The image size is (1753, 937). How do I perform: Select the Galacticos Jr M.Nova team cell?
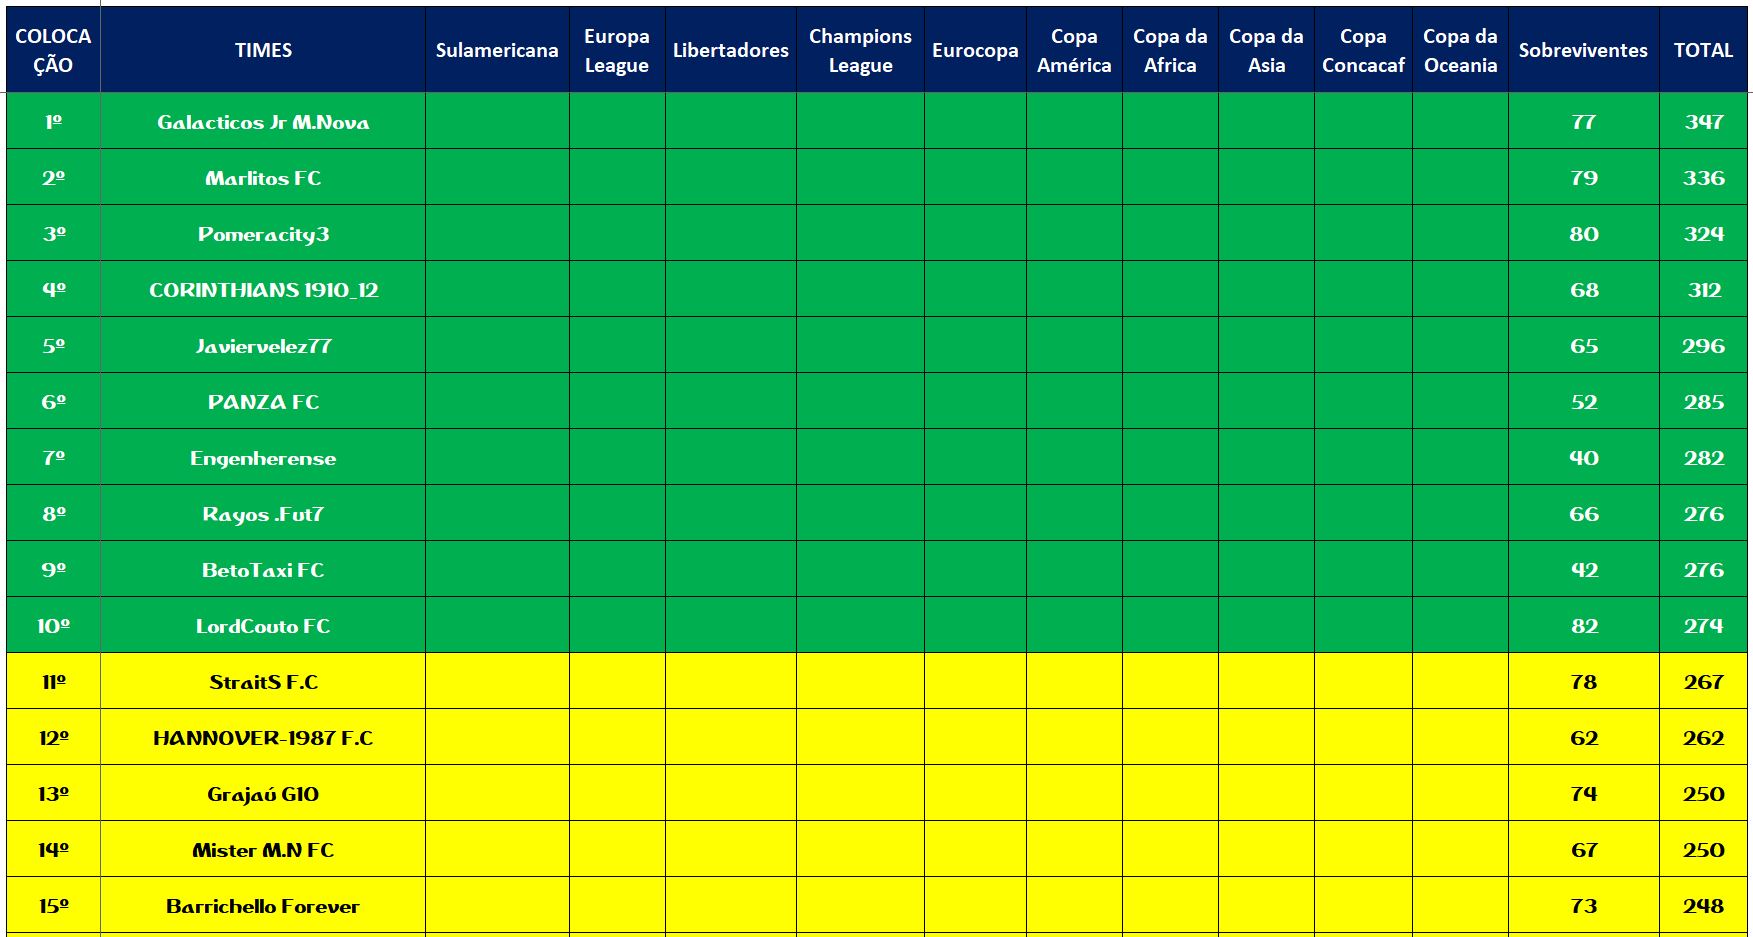(263, 122)
